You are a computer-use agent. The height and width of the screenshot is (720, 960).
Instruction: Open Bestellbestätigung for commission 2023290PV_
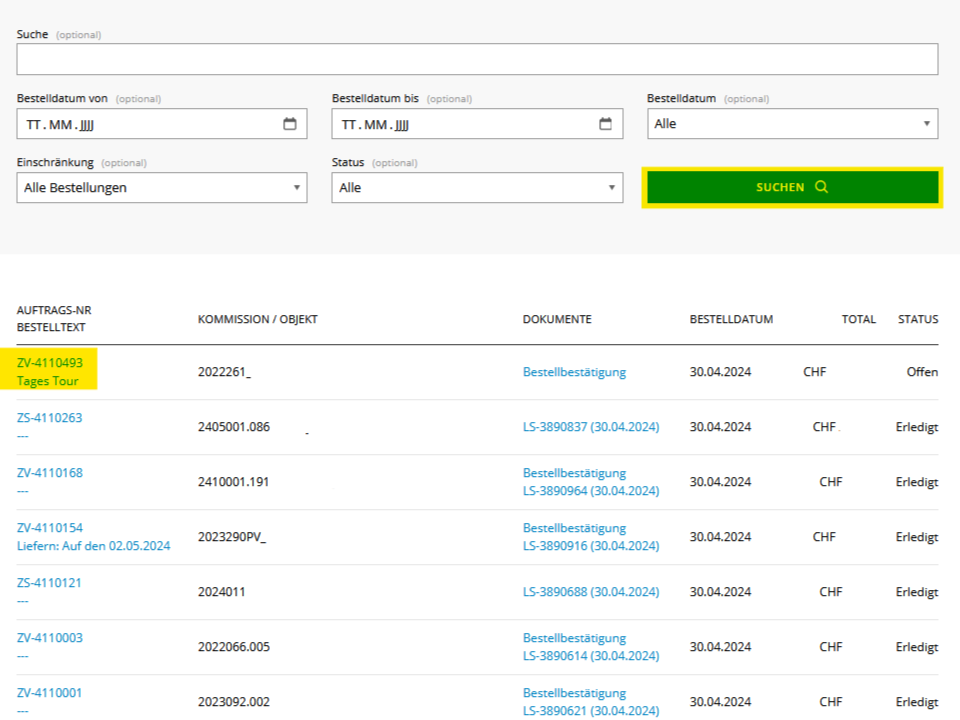coord(574,528)
